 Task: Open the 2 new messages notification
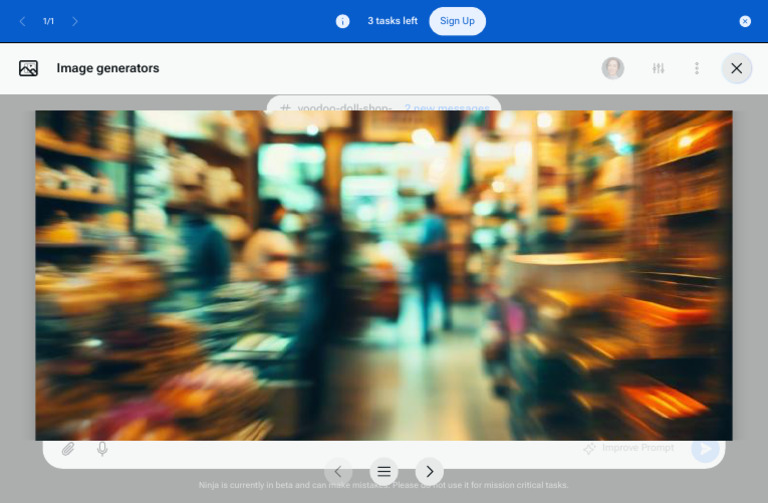click(446, 107)
